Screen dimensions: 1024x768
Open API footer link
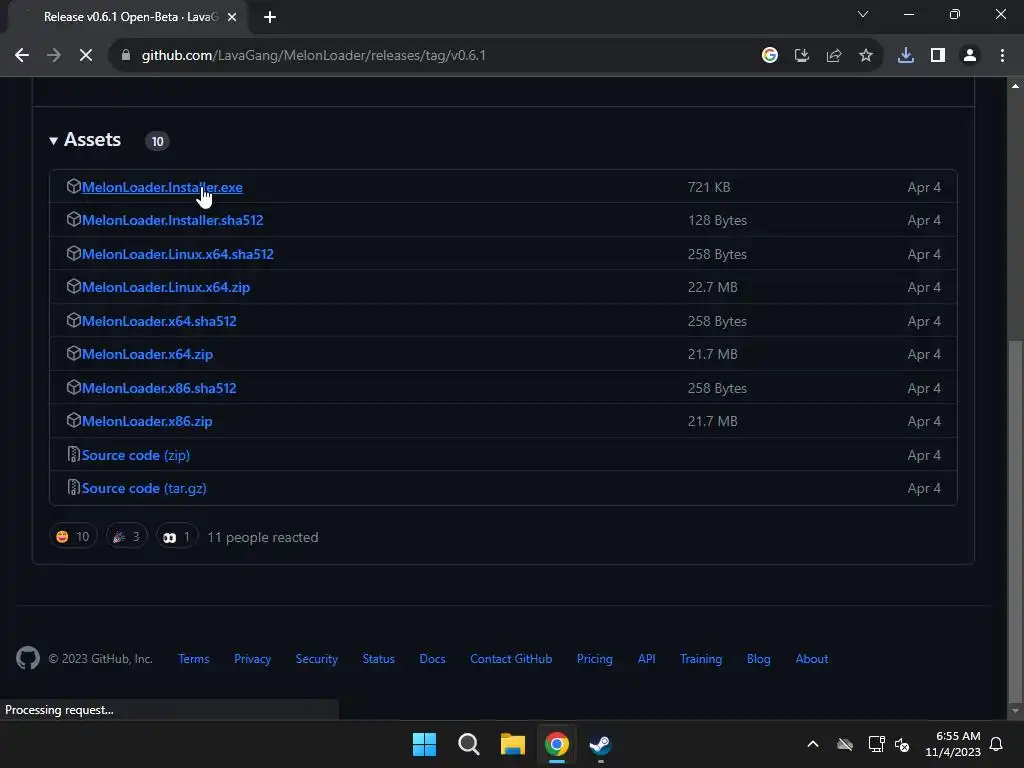point(647,659)
